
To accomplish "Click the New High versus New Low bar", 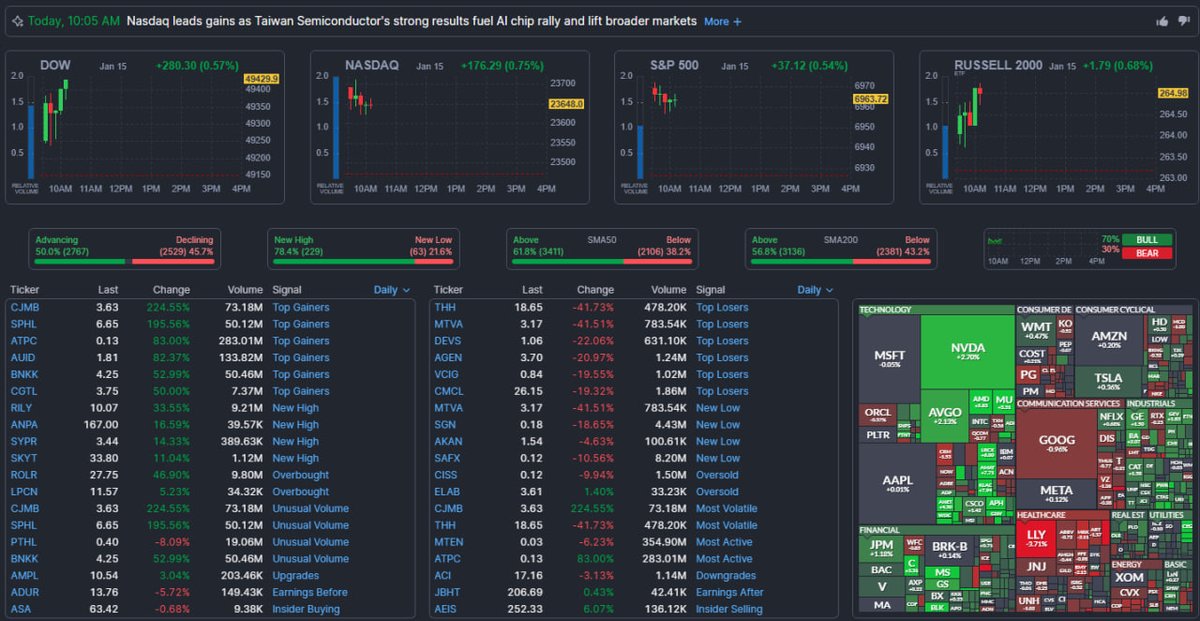I will pyautogui.click(x=363, y=248).
